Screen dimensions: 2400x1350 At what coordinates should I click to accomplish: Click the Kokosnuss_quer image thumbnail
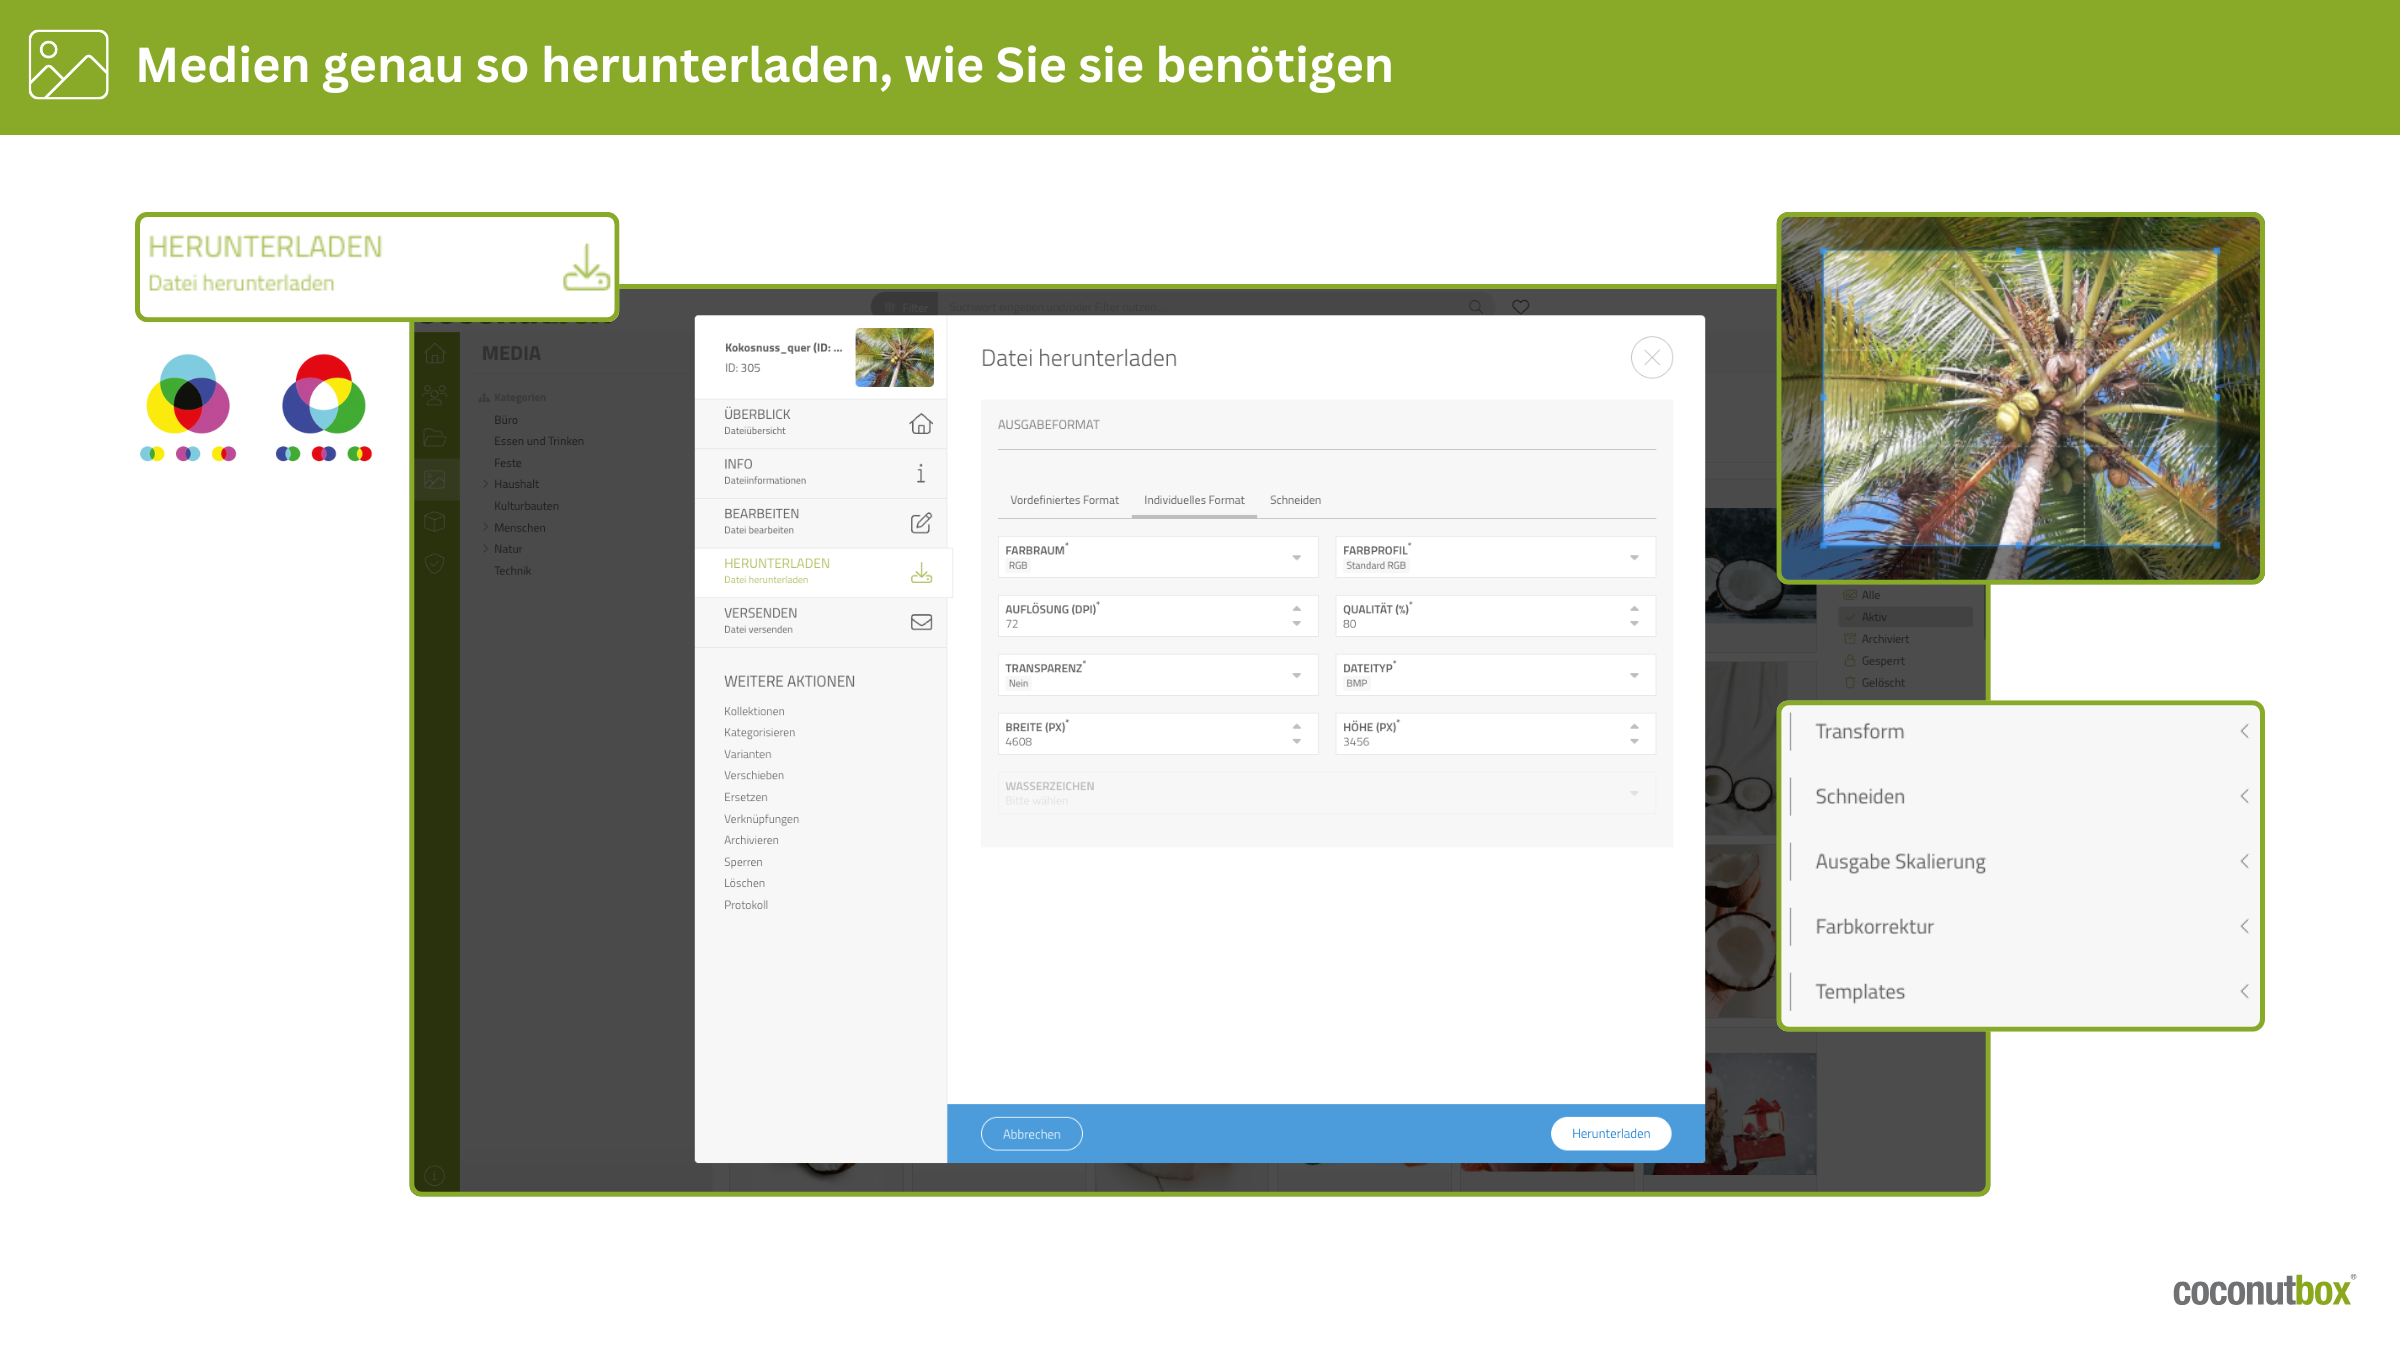coord(893,357)
